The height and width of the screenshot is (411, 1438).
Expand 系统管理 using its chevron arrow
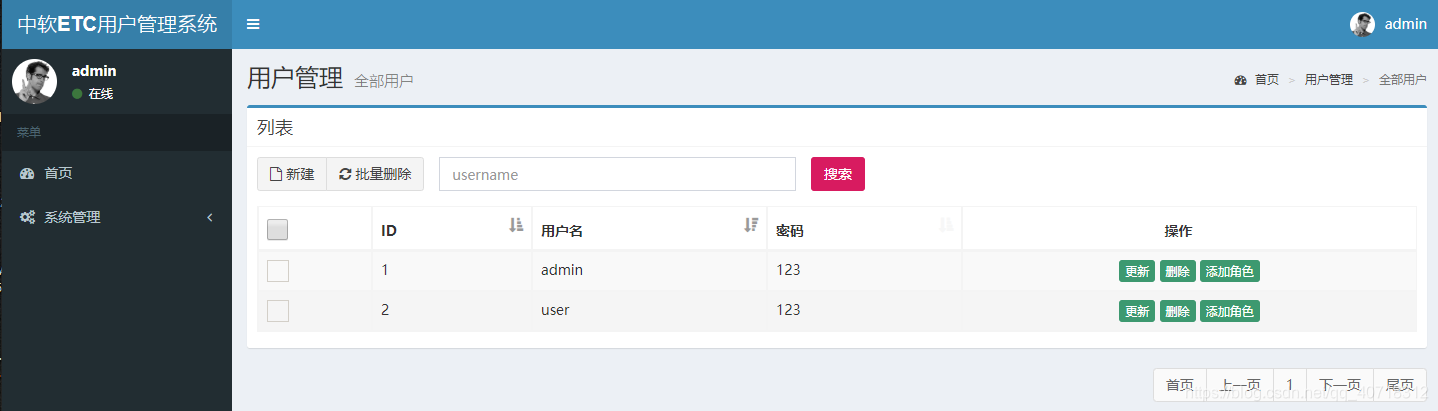tap(210, 217)
